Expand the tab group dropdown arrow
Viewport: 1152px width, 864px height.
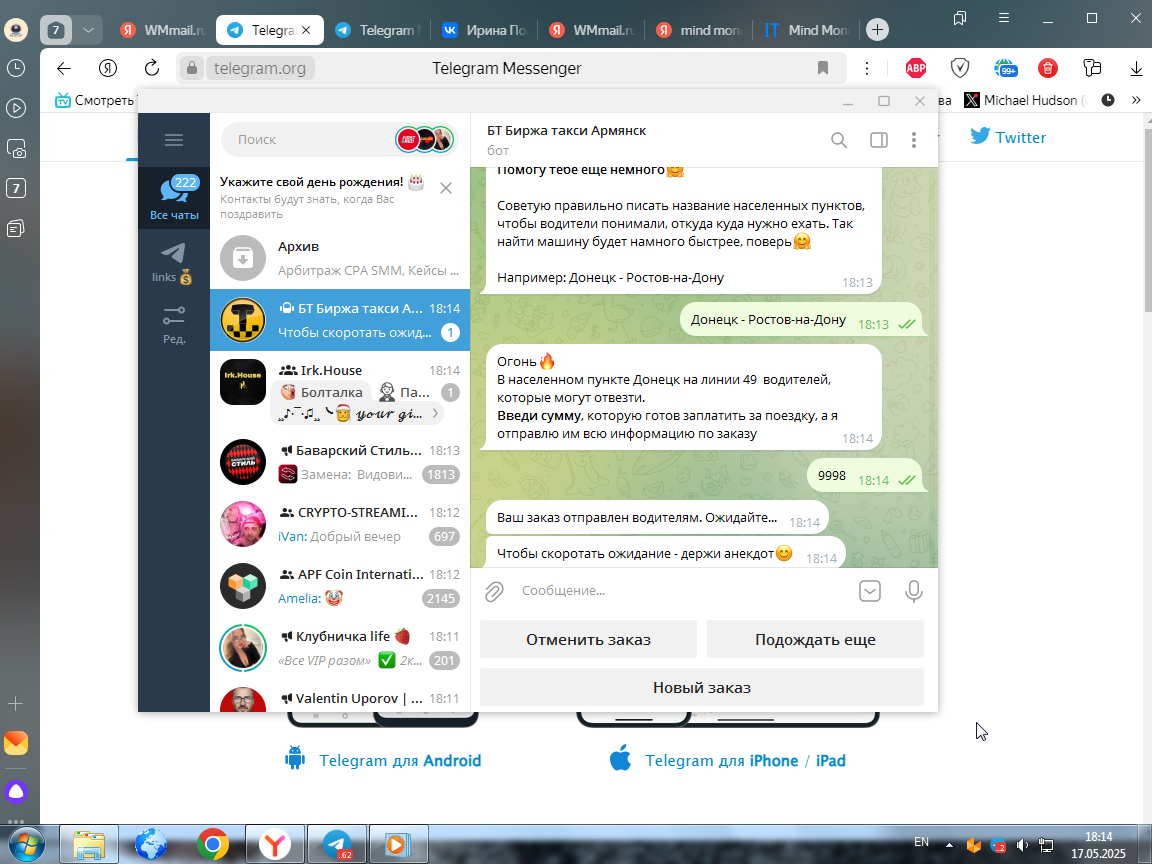click(88, 30)
